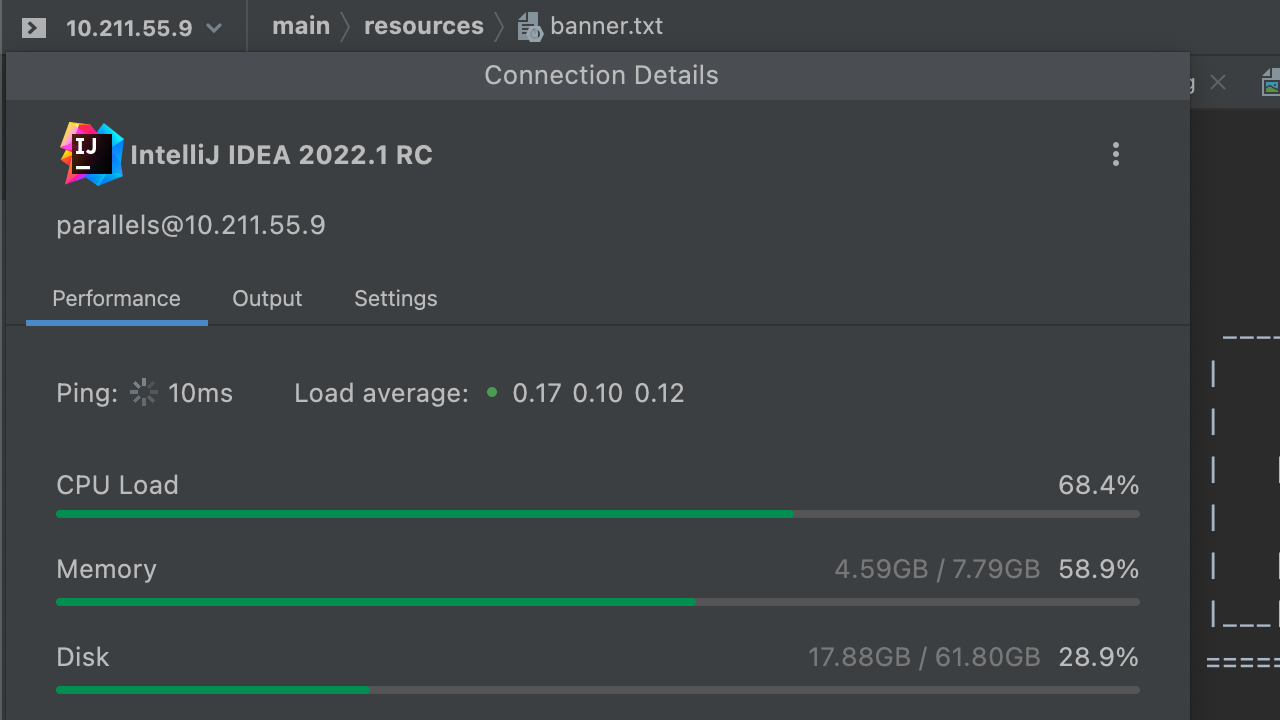
Task: Click the Disk usage progress bar
Action: click(x=597, y=690)
